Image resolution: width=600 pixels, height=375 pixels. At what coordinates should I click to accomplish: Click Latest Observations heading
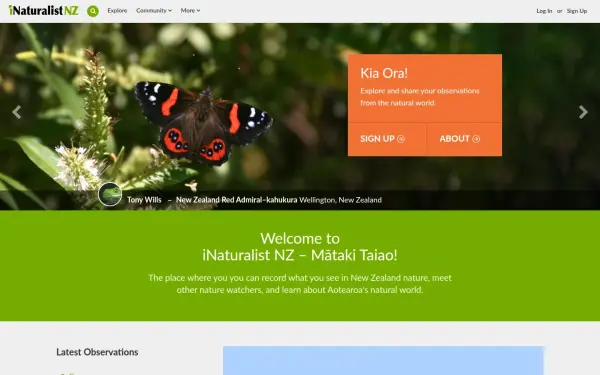click(x=97, y=352)
